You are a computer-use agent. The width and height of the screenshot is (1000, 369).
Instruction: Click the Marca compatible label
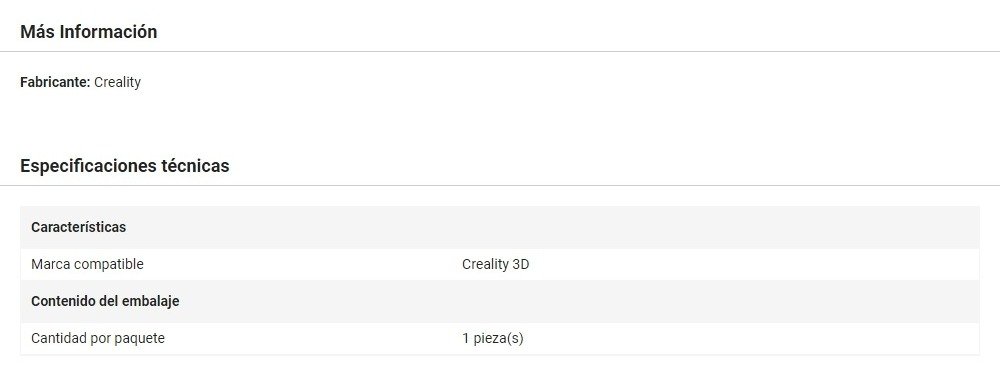tap(87, 264)
